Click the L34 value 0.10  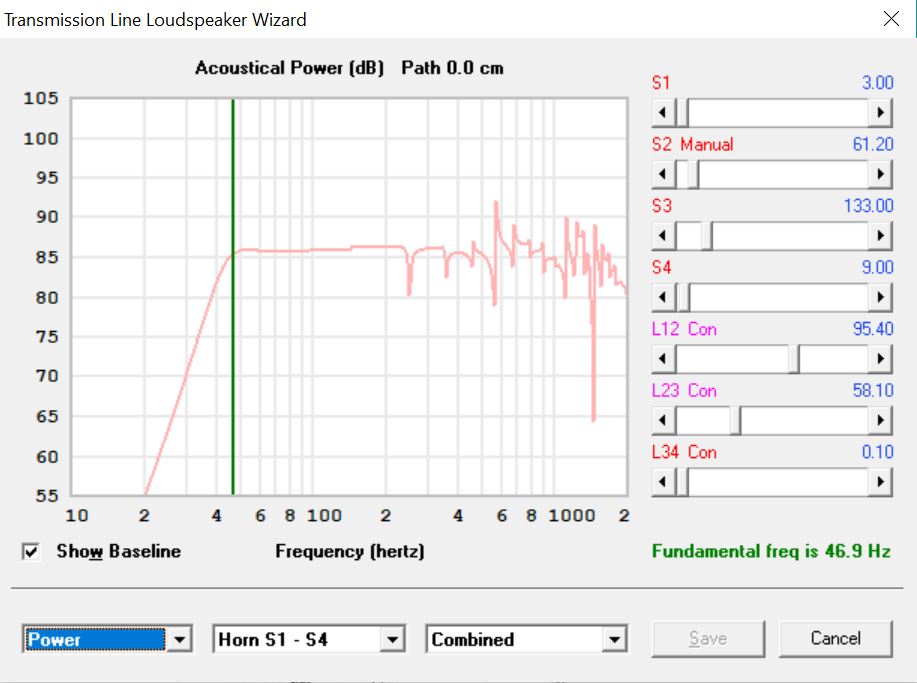[877, 452]
